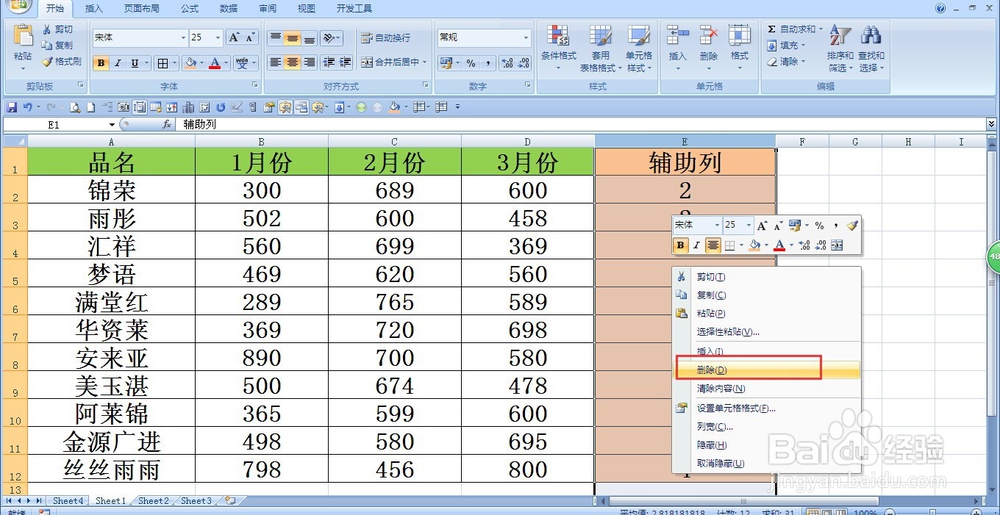The width and height of the screenshot is (1000, 515).
Task: Switch to the Formulas (公式) tab
Action: tap(189, 8)
